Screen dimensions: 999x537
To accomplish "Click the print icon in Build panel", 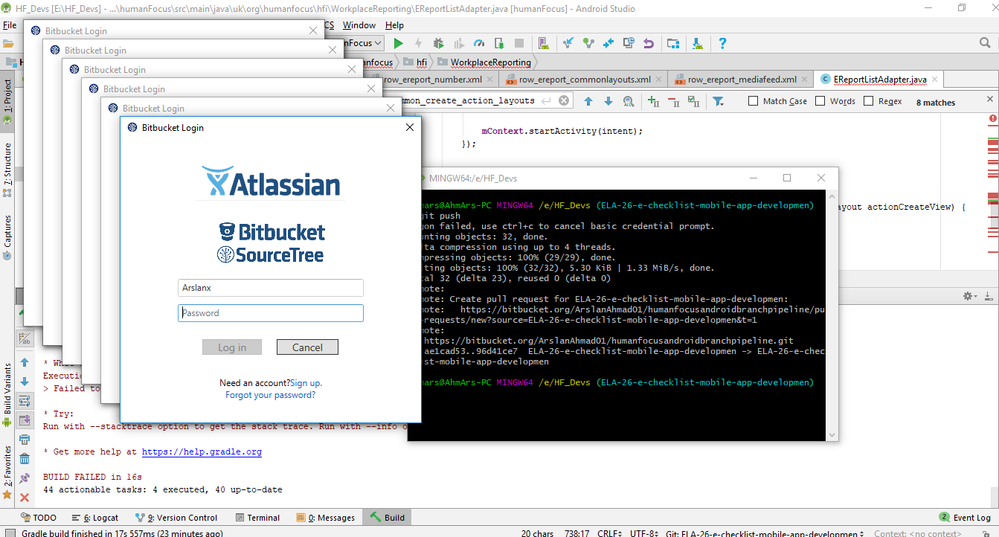I will [x=24, y=441].
